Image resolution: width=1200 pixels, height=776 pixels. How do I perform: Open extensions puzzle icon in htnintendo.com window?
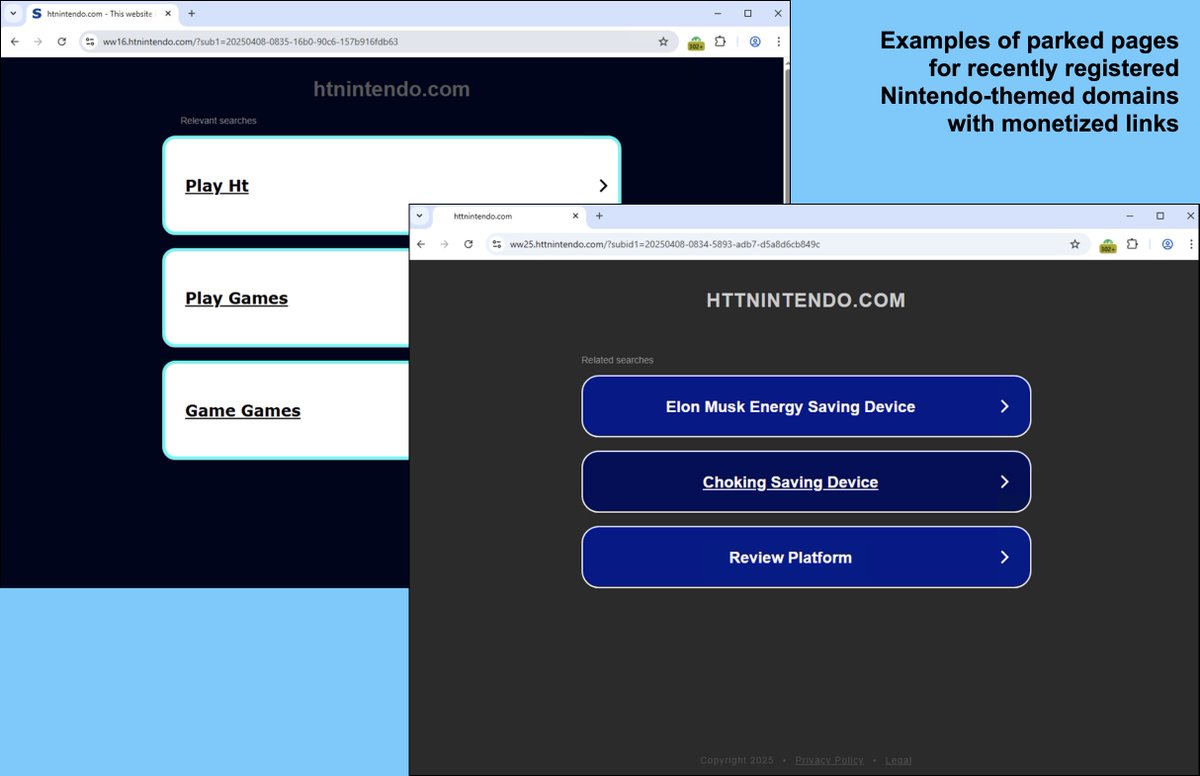(720, 42)
